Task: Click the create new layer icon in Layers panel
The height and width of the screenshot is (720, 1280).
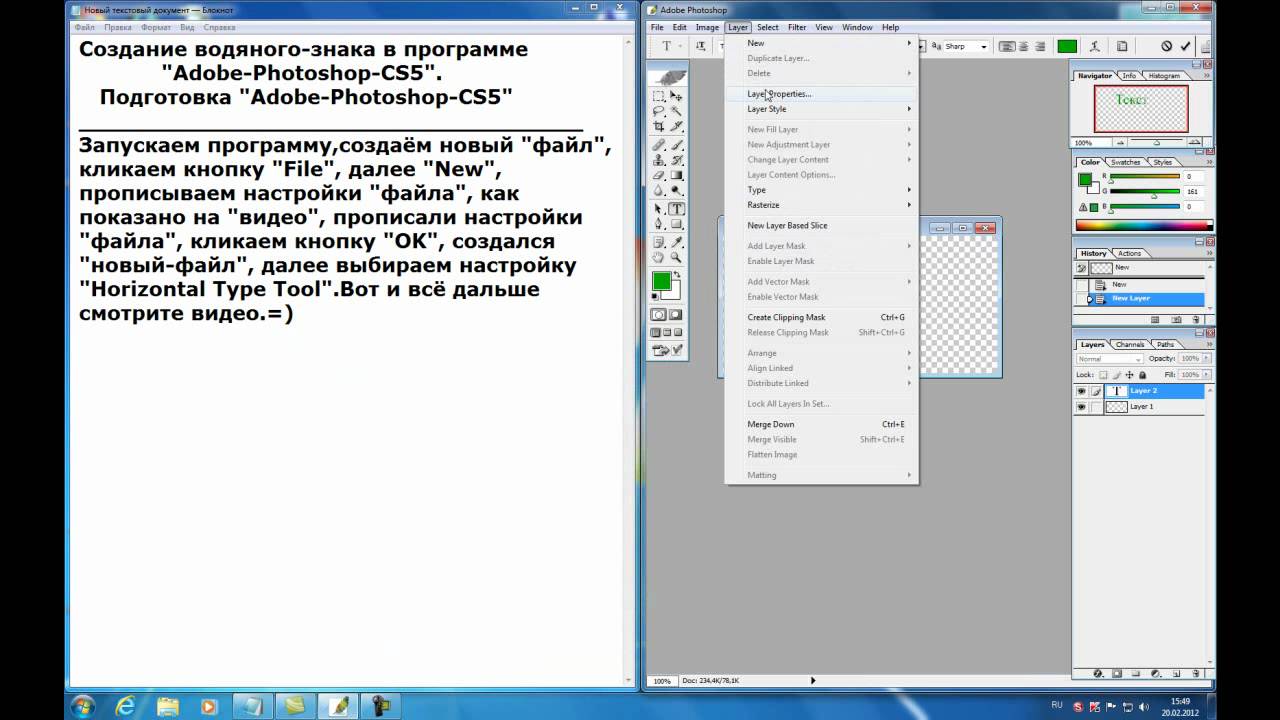Action: point(1176,673)
